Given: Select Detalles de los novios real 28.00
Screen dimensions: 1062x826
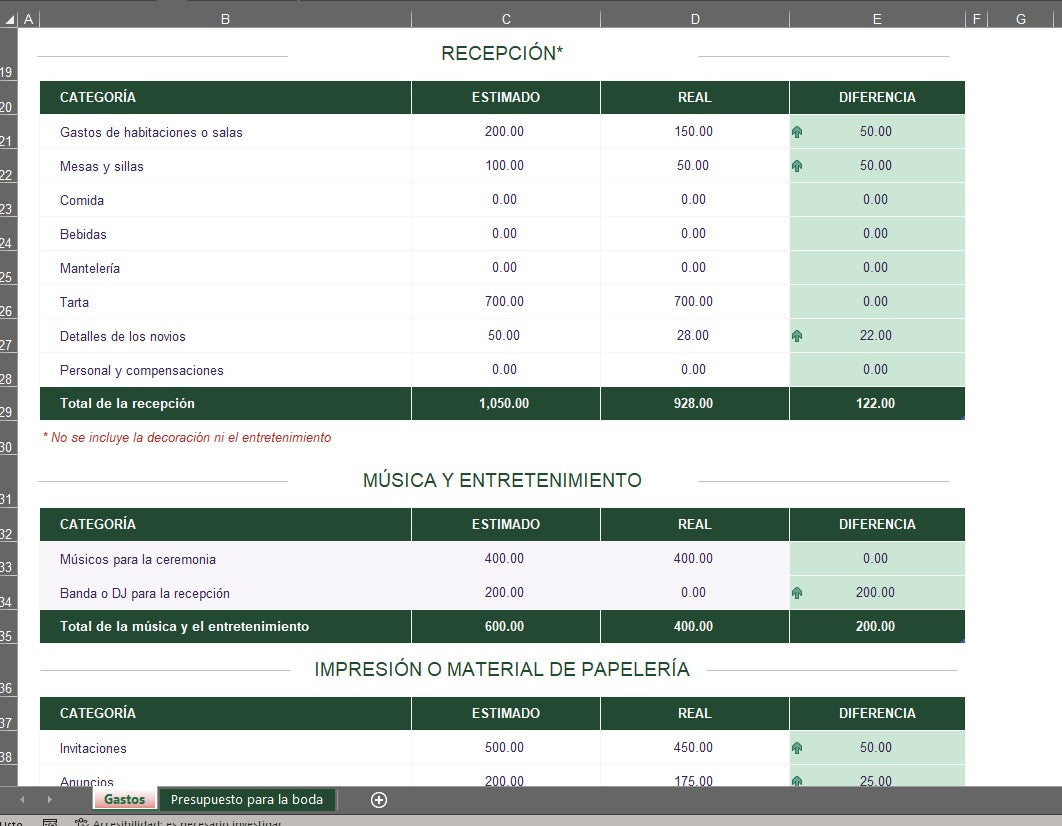Looking at the screenshot, I should tap(695, 336).
